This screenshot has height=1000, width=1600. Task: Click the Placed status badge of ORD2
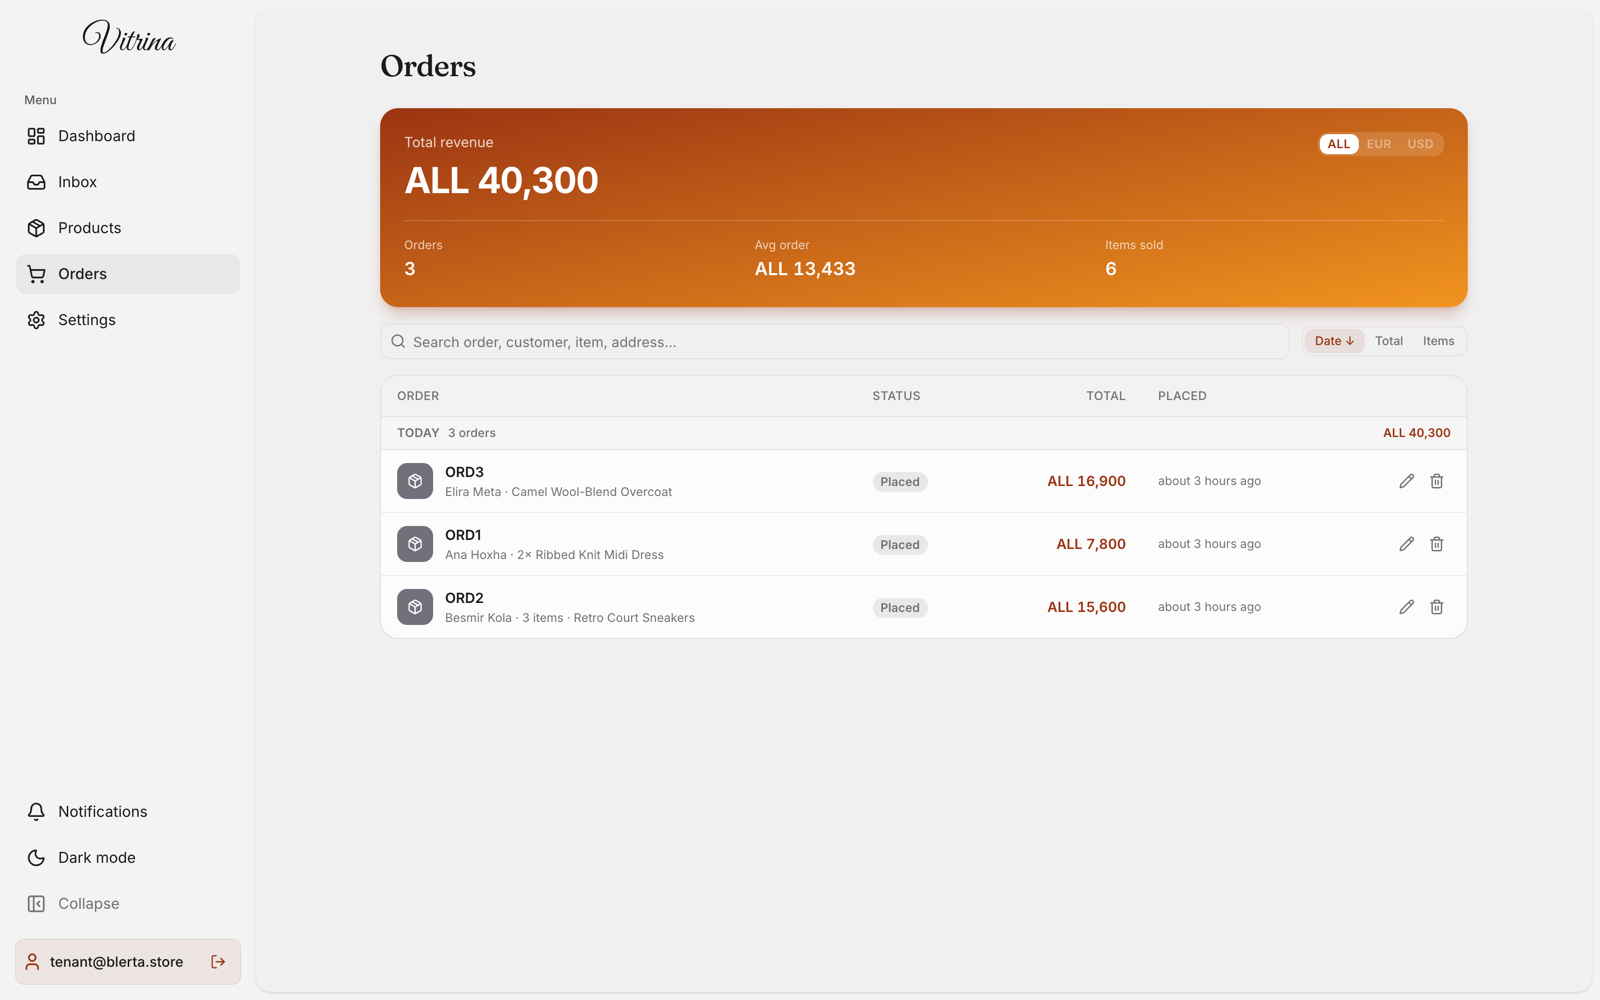900,608
